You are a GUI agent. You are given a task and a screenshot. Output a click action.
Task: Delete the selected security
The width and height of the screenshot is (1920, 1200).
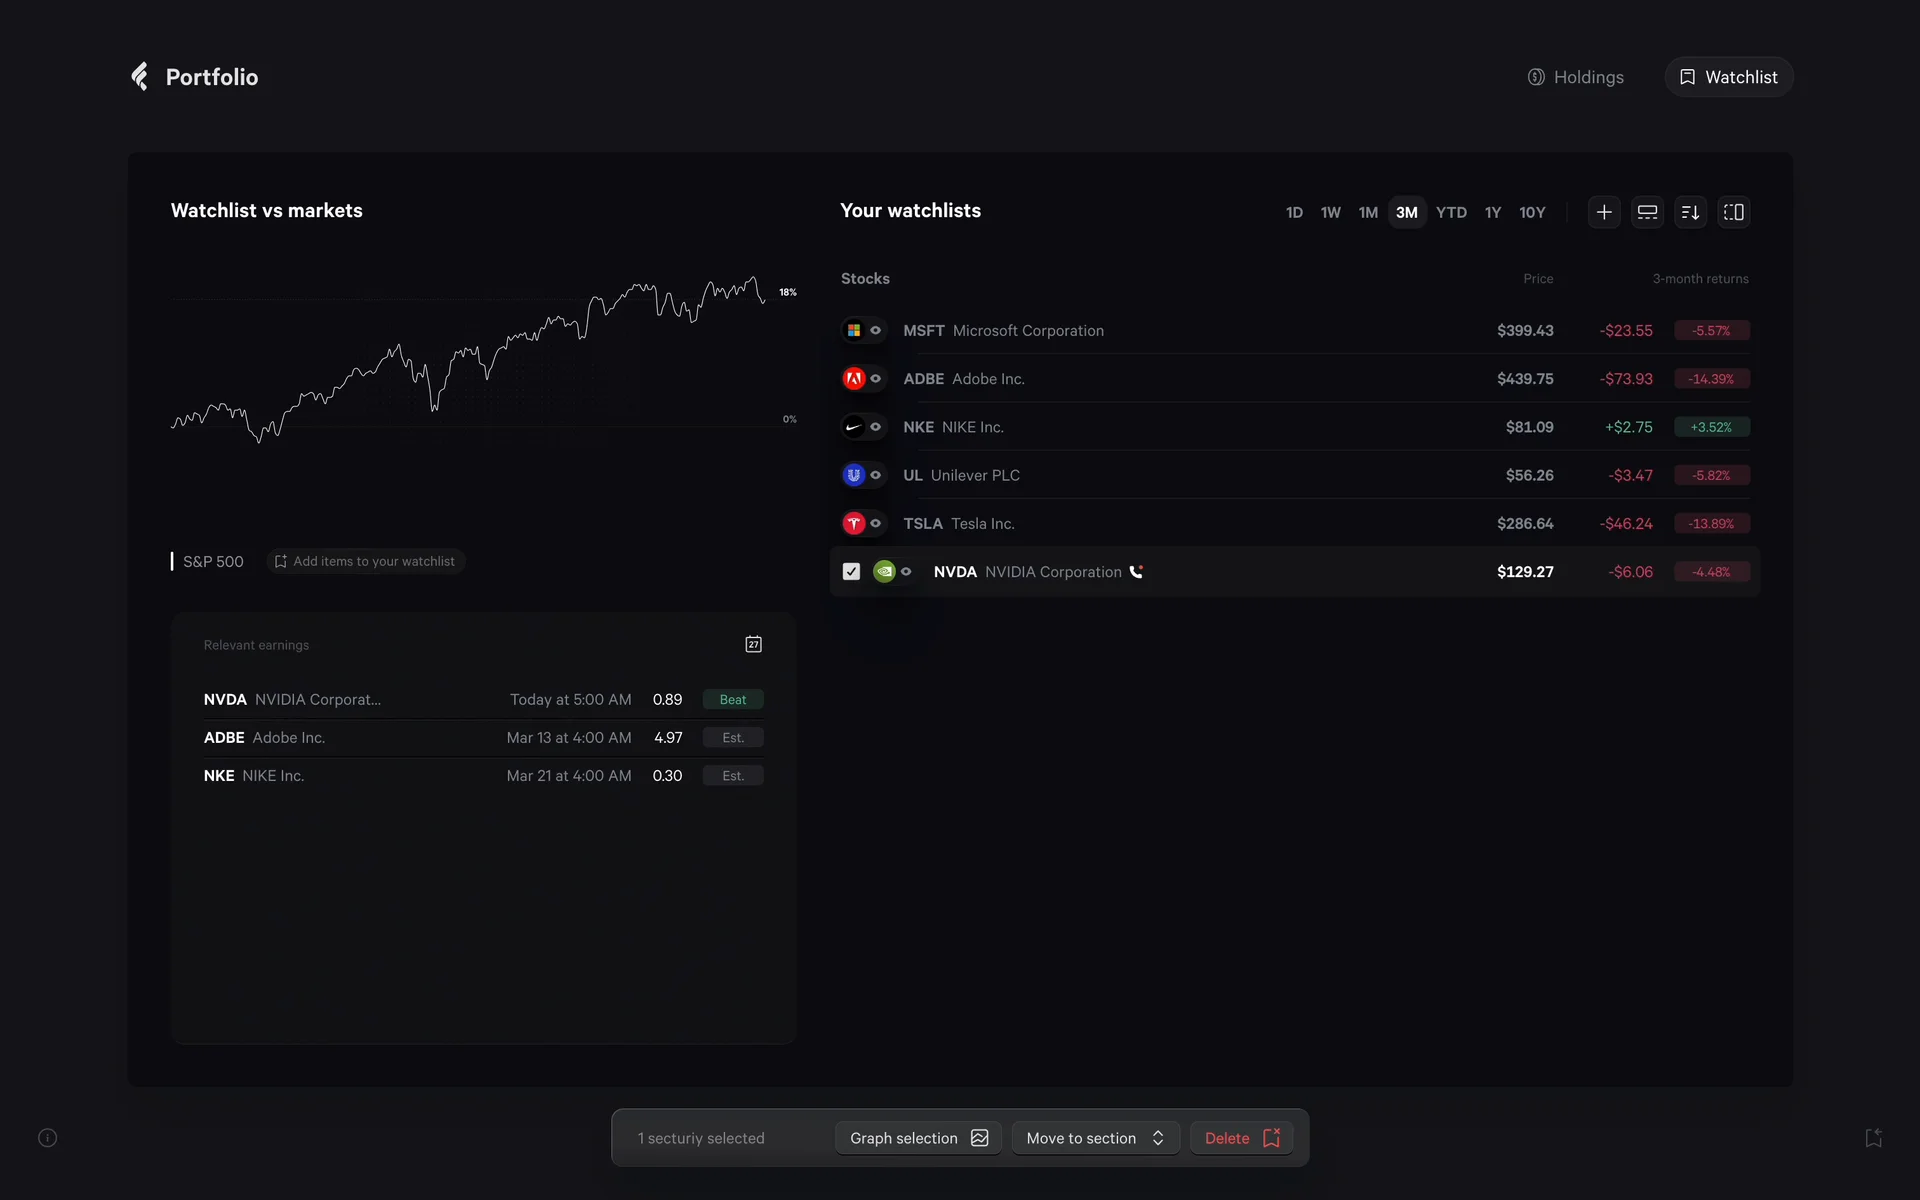point(1241,1138)
